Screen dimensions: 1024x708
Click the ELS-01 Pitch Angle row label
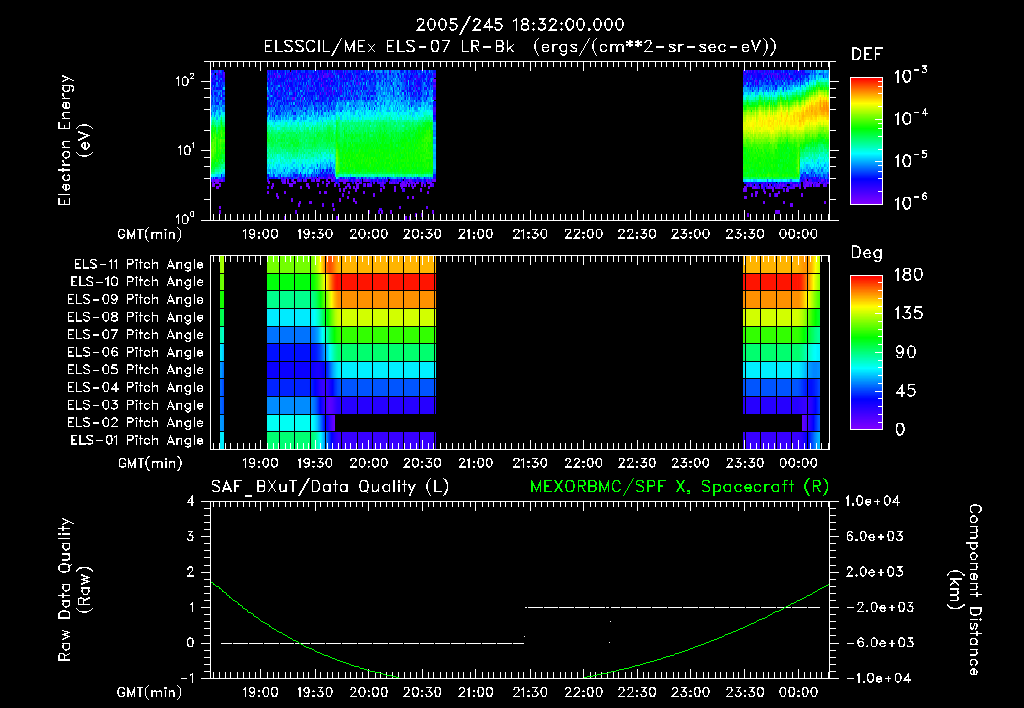[x=137, y=440]
